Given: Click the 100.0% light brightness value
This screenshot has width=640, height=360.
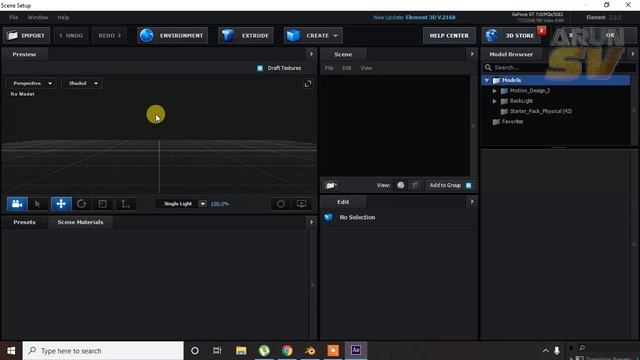Looking at the screenshot, I should coord(220,204).
